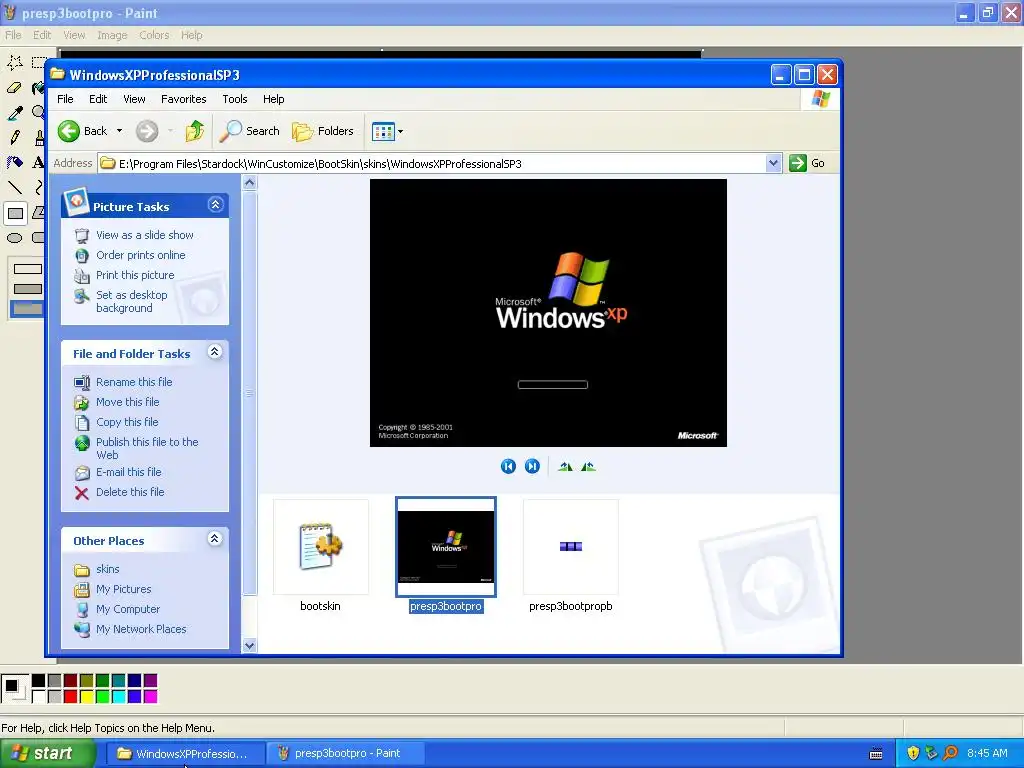
Task: Go up one folder level
Action: [194, 131]
